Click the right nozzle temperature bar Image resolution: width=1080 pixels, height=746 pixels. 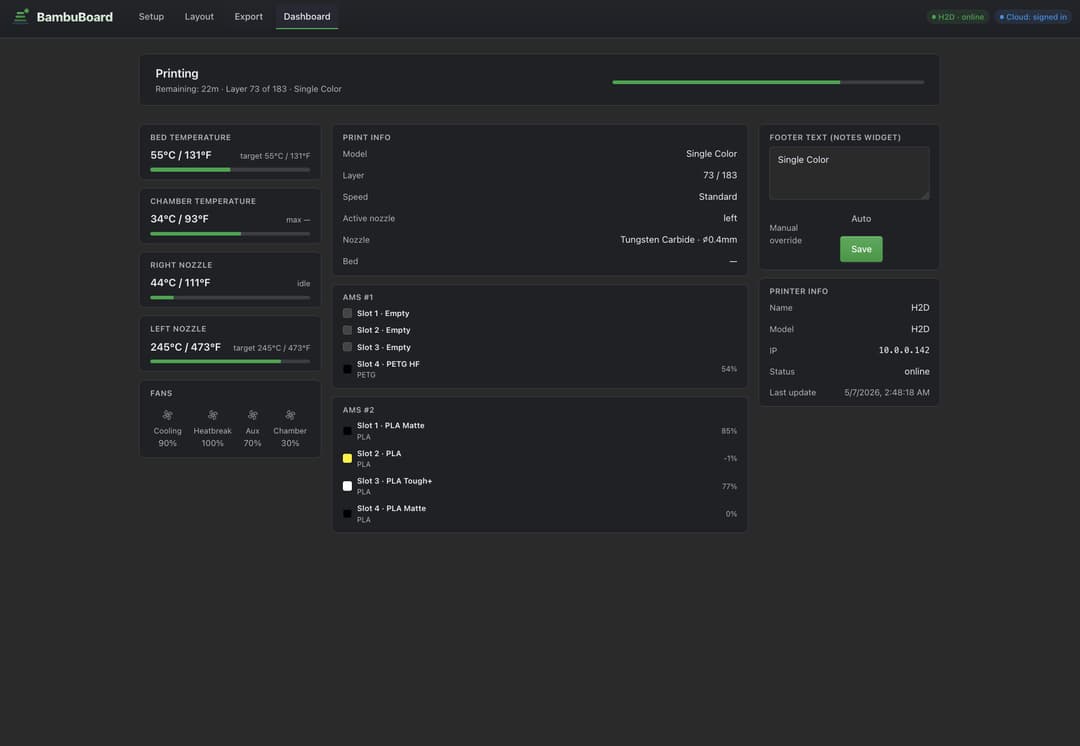(x=230, y=298)
